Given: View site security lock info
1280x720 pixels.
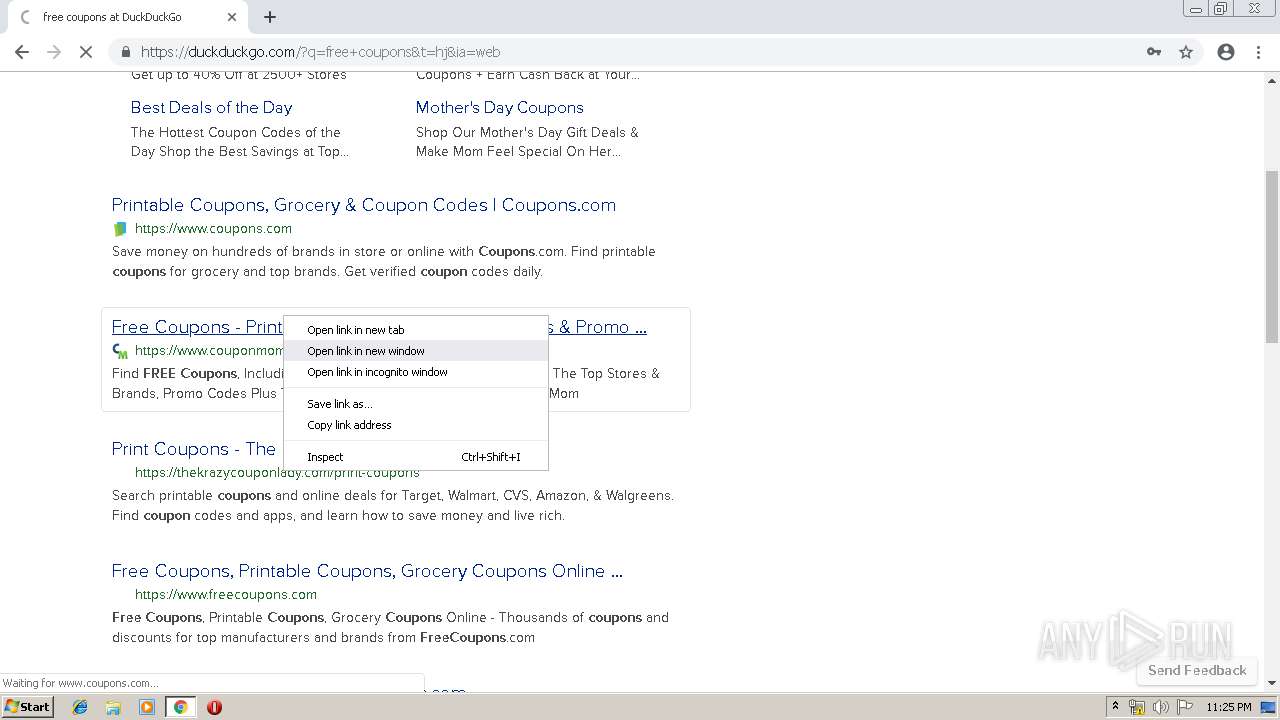Looking at the screenshot, I should click(125, 52).
